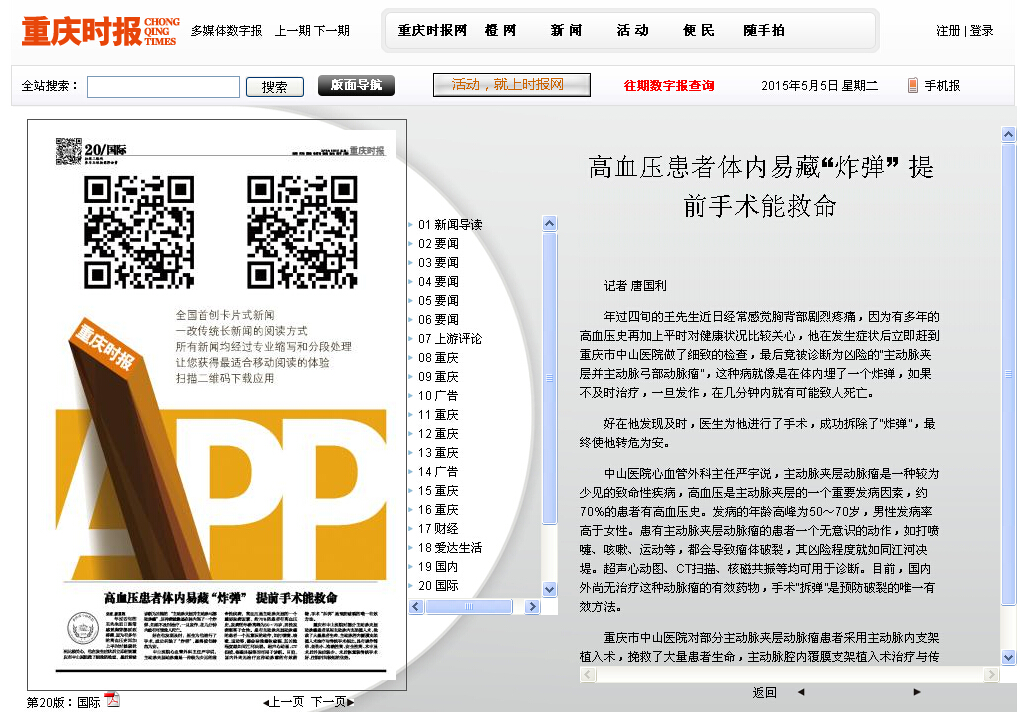Click the right QR code on the page preview
This screenshot has height=712, width=1020.
coord(302,232)
